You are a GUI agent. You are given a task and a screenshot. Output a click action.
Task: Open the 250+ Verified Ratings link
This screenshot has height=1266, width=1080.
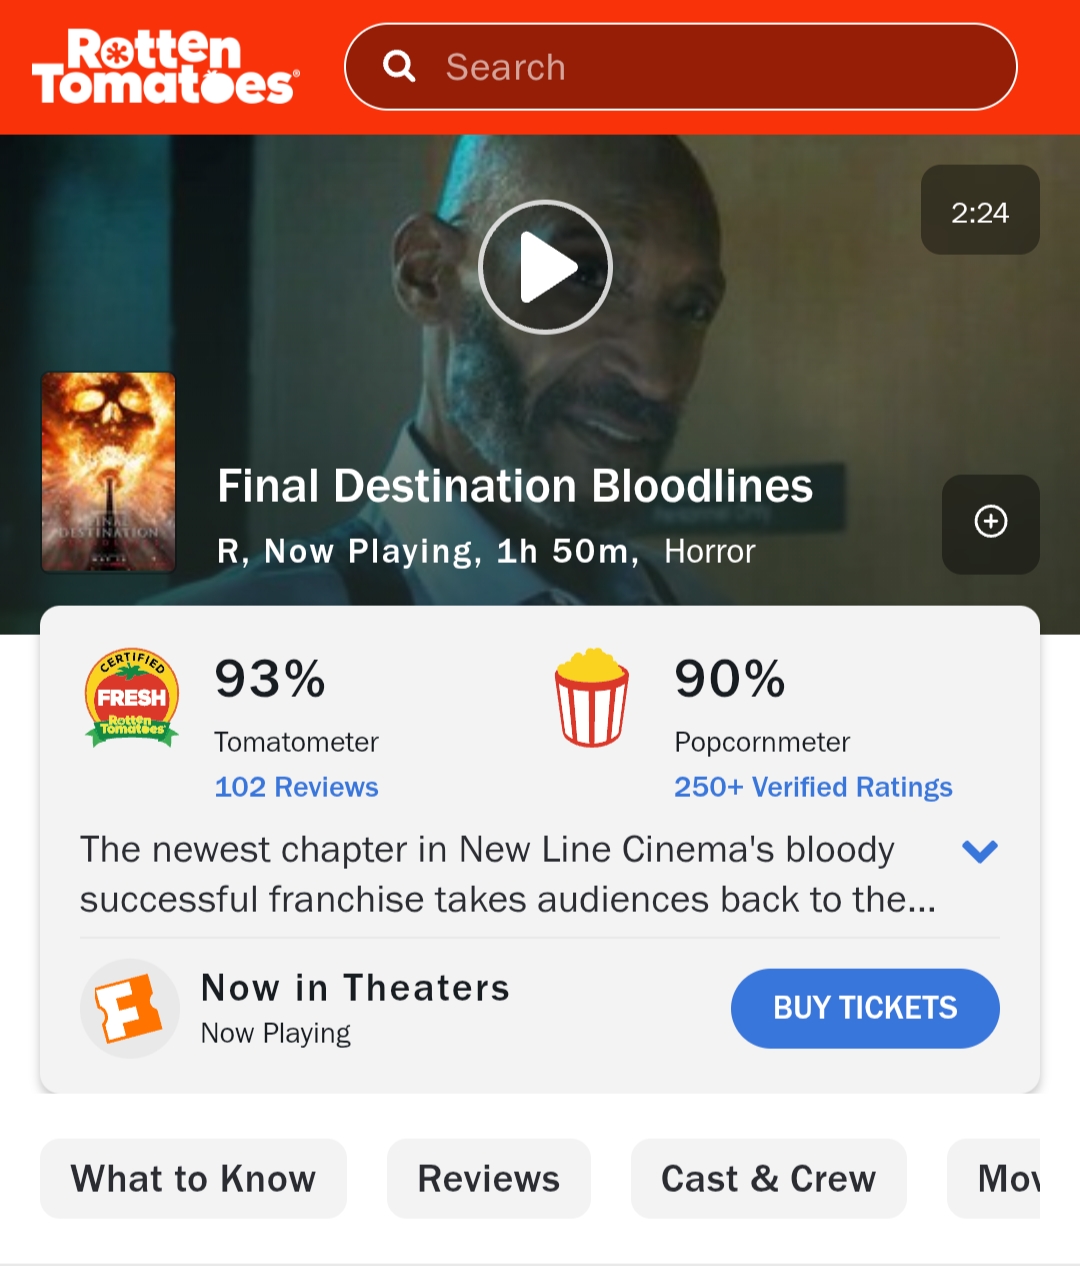tap(813, 787)
